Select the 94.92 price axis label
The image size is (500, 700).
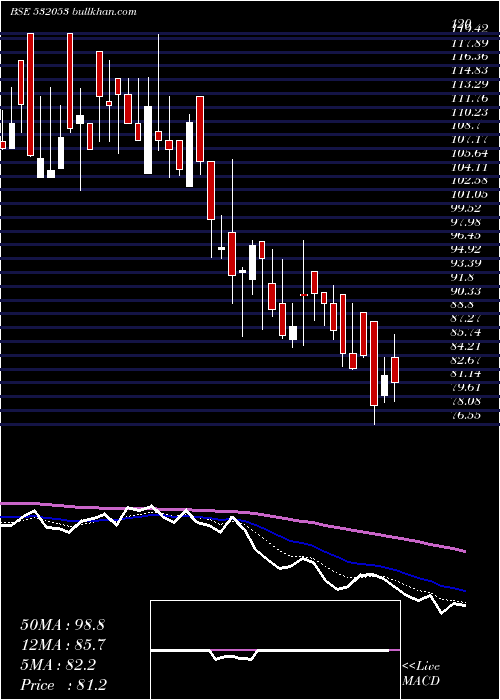(468, 250)
